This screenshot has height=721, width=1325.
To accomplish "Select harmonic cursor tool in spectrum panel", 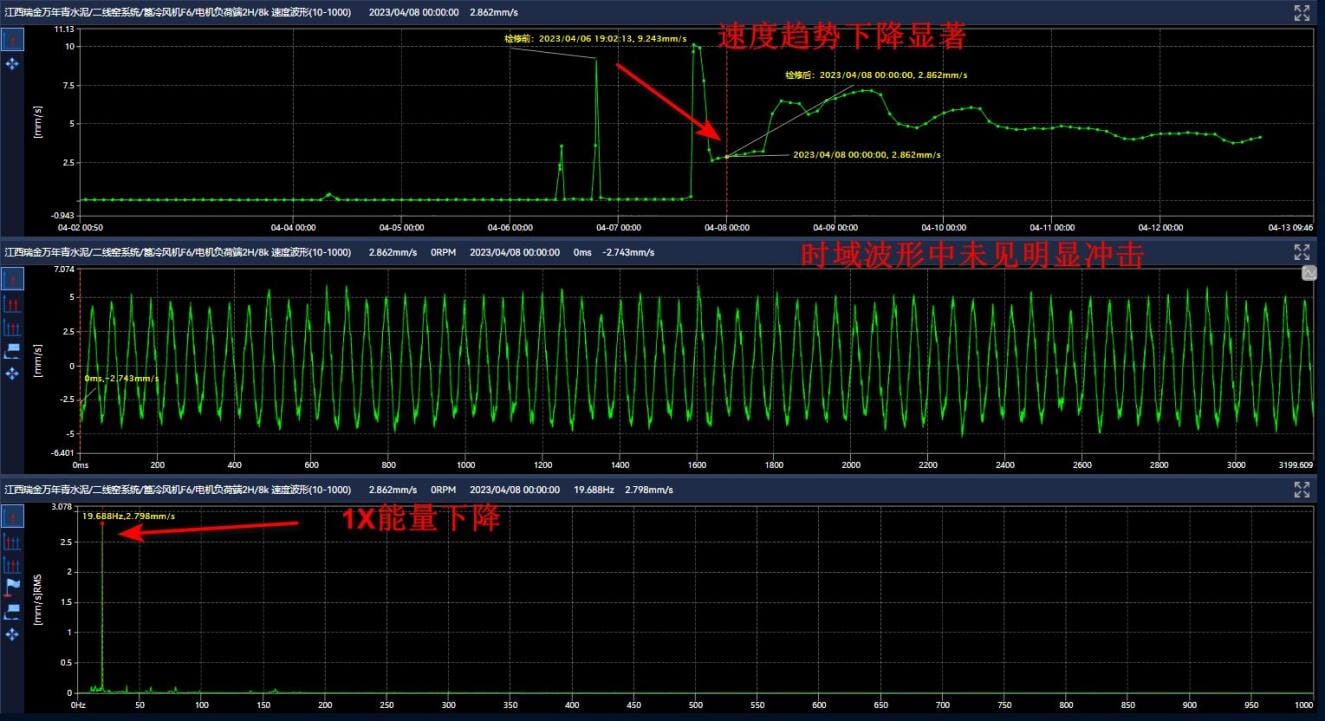I will [13, 541].
